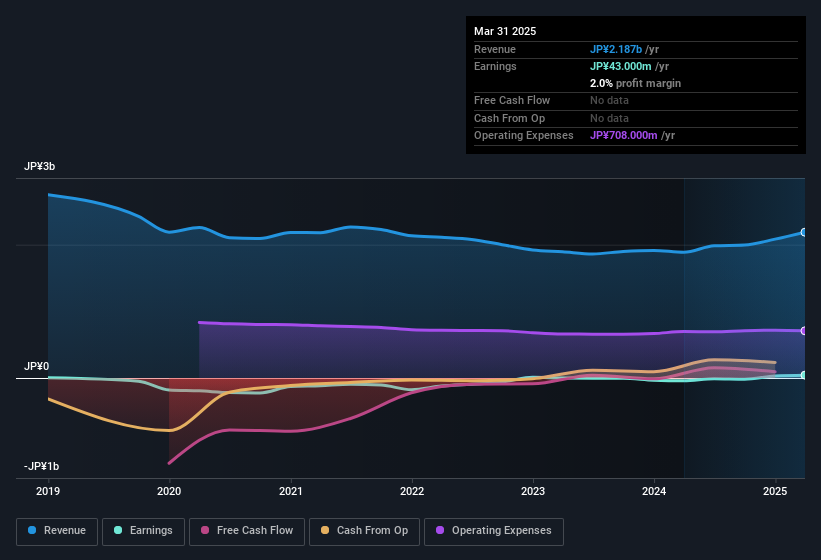Click the Cash From Op tooltip row label
This screenshot has width=821, height=560.
(x=509, y=118)
